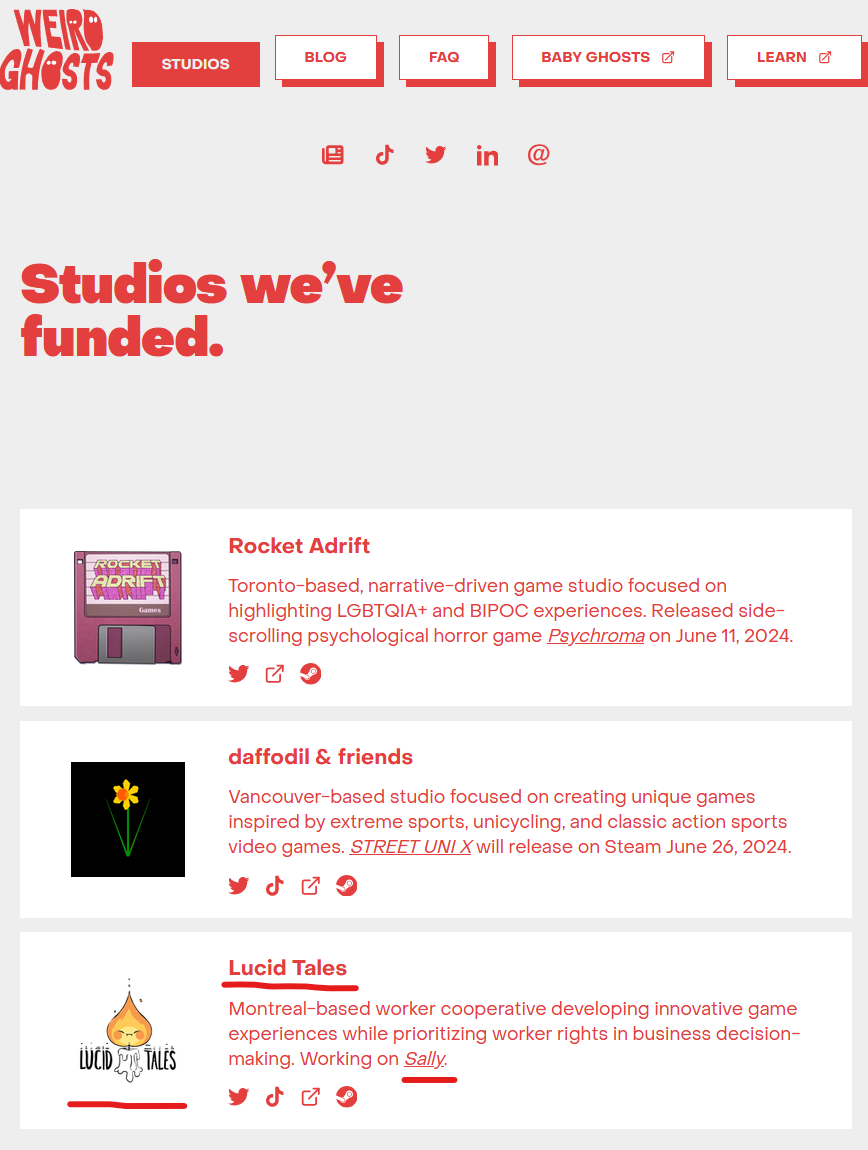Click the @ email icon in header
Viewport: 868px width, 1150px height.
click(539, 155)
